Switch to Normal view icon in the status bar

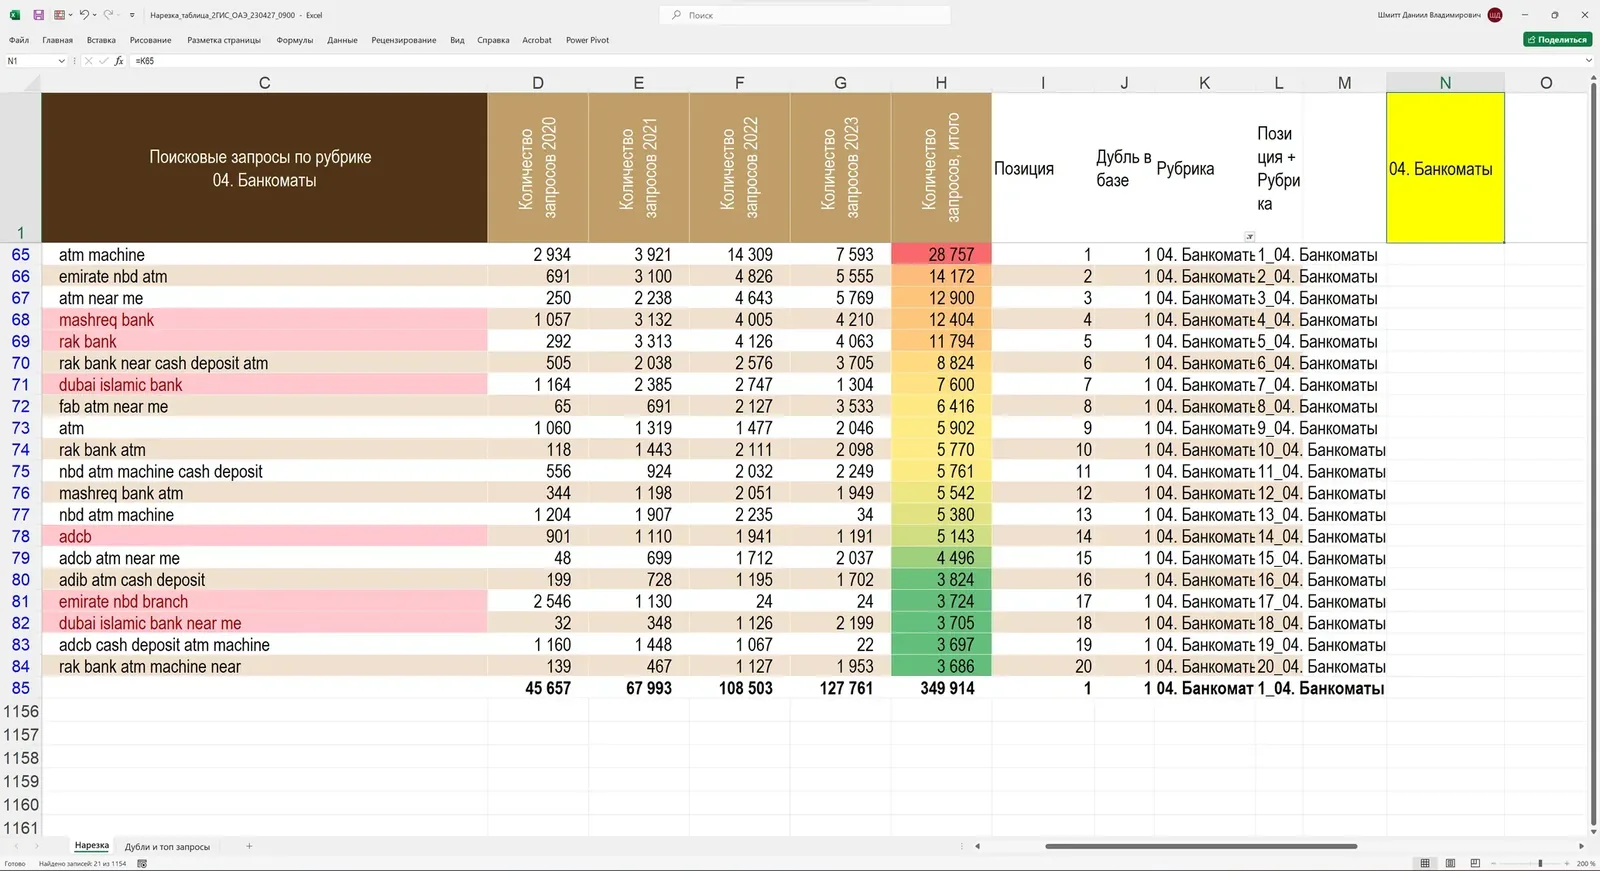click(1425, 863)
